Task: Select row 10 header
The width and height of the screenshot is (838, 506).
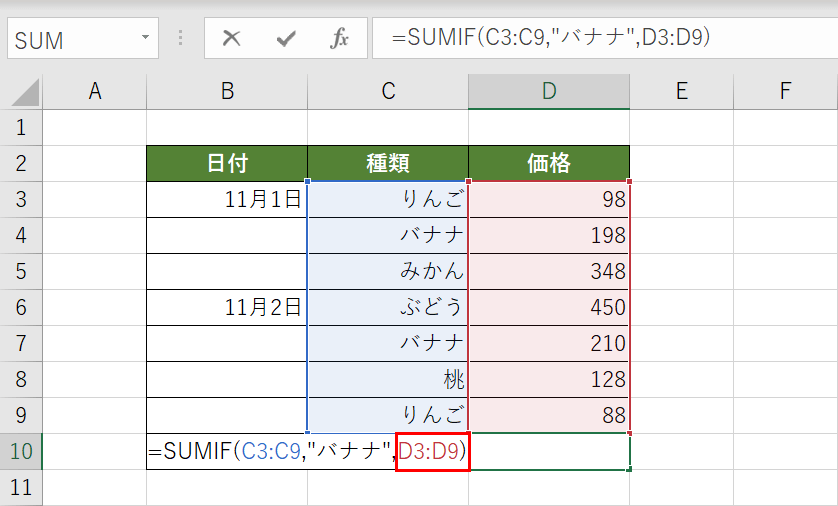Action: (x=21, y=451)
